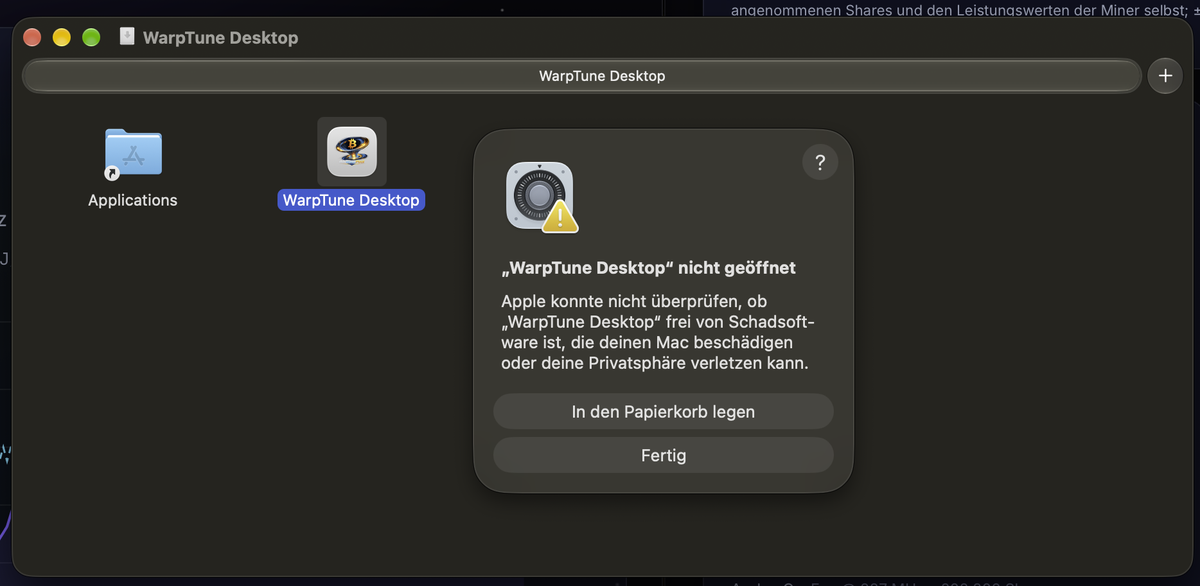Image resolution: width=1200 pixels, height=586 pixels.
Task: Minimize the window with yellow button
Action: 61,38
